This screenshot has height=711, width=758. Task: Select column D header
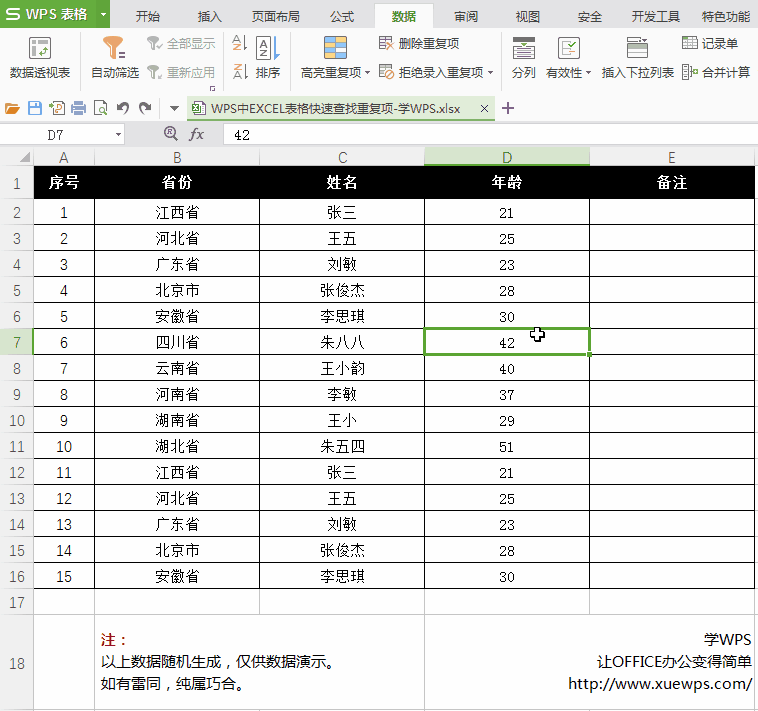coord(507,158)
